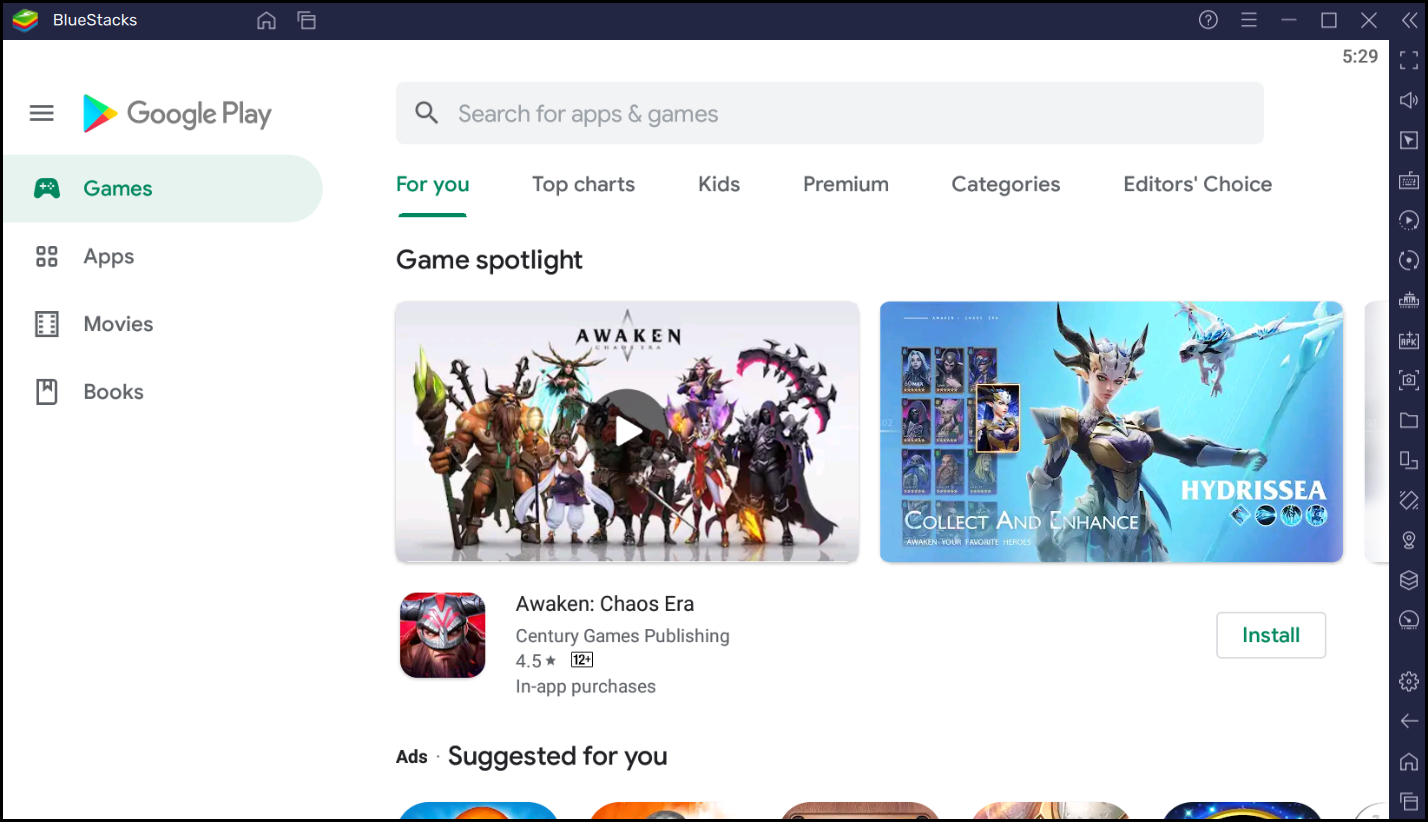Viewport: 1428px width, 822px height.
Task: Open the multi-instance manager layers icon
Action: (1408, 580)
